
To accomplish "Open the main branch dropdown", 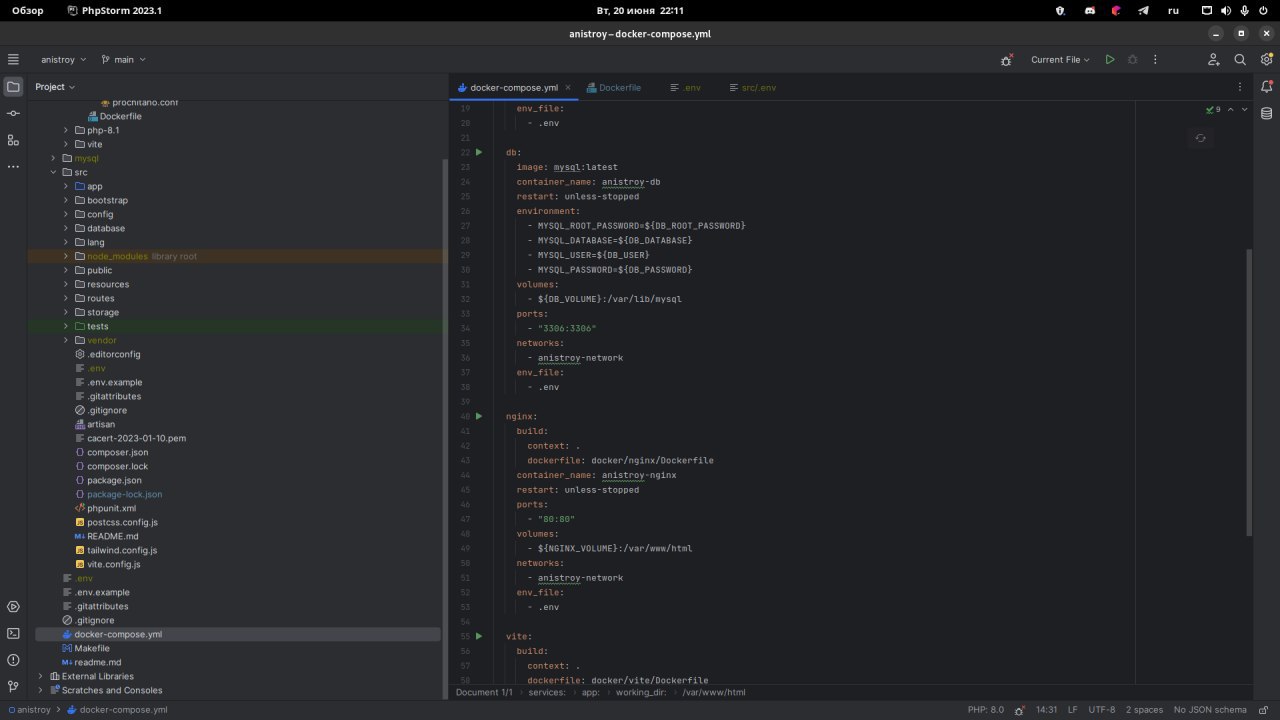I will point(123,60).
